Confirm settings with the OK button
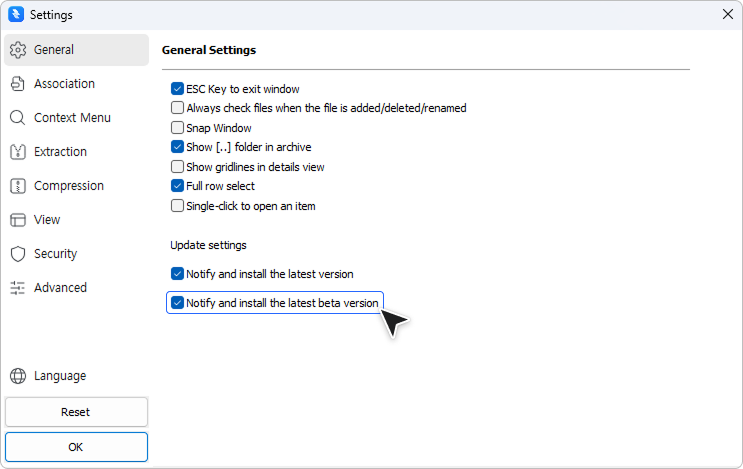The image size is (743, 469). (x=76, y=447)
